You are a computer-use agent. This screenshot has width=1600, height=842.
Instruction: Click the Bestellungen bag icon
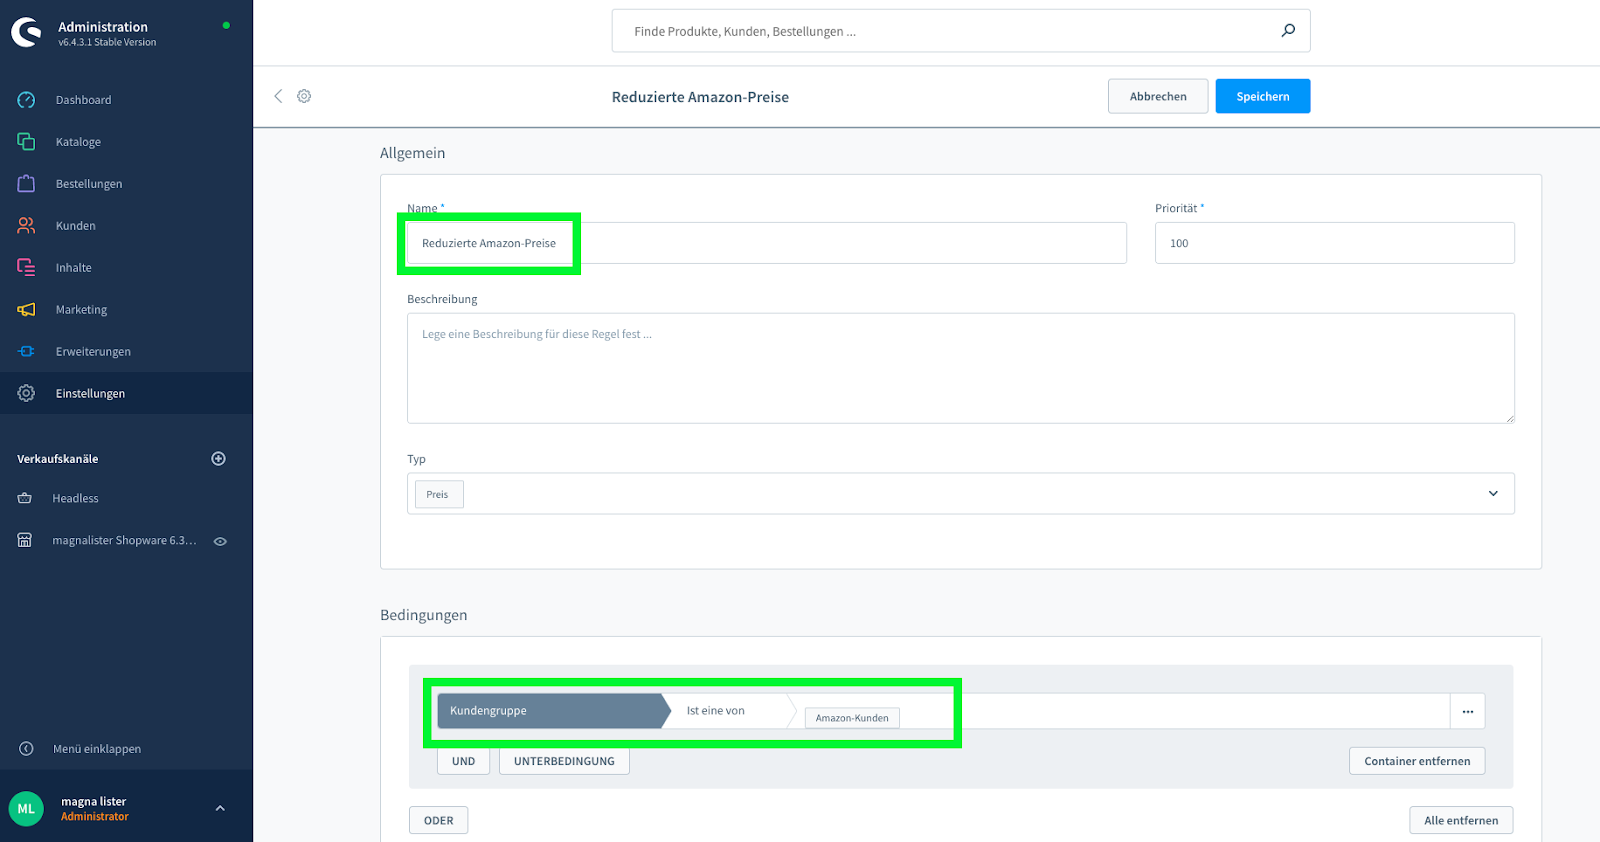pos(26,184)
